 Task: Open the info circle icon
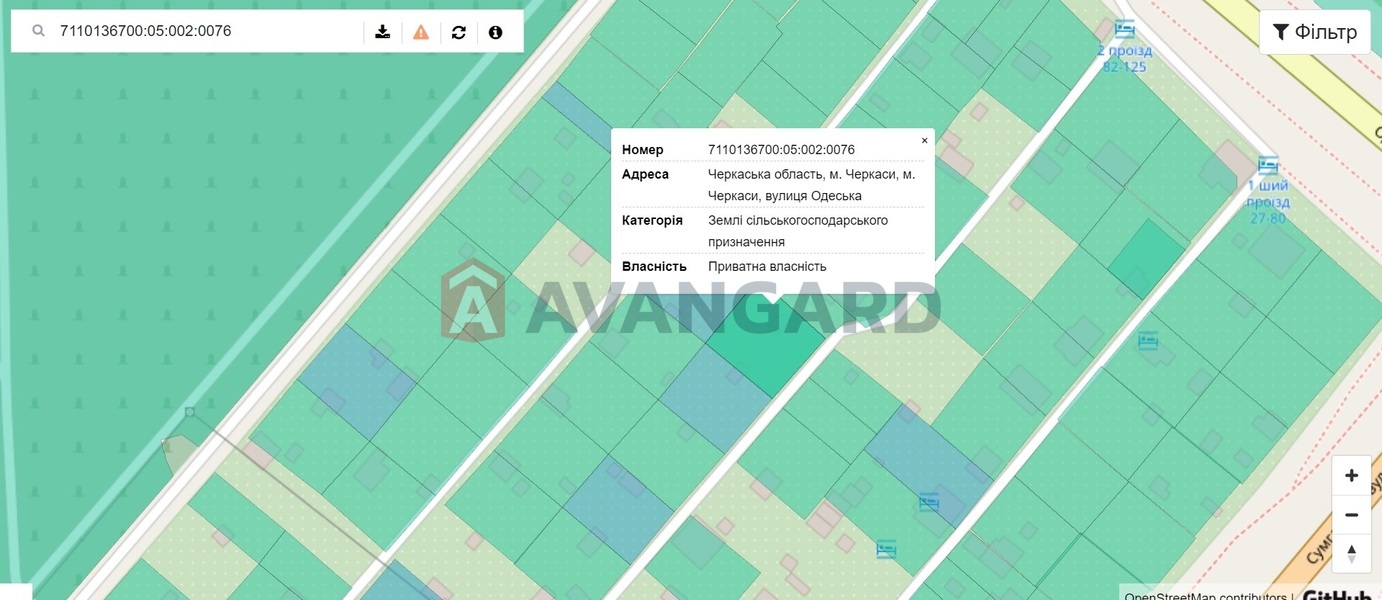point(496,32)
